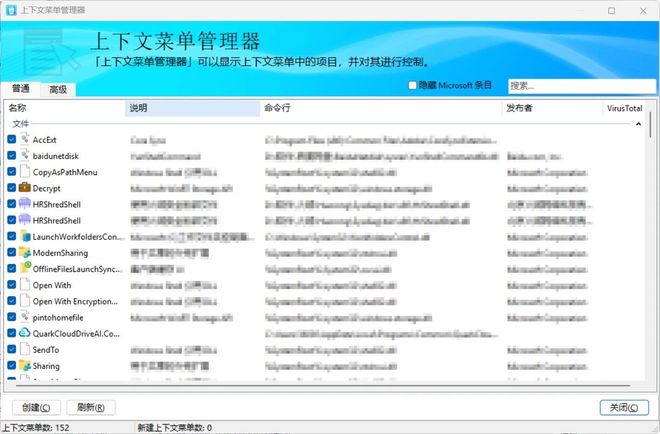
Task: Collapse the 文件 group with chevron
Action: [638, 124]
